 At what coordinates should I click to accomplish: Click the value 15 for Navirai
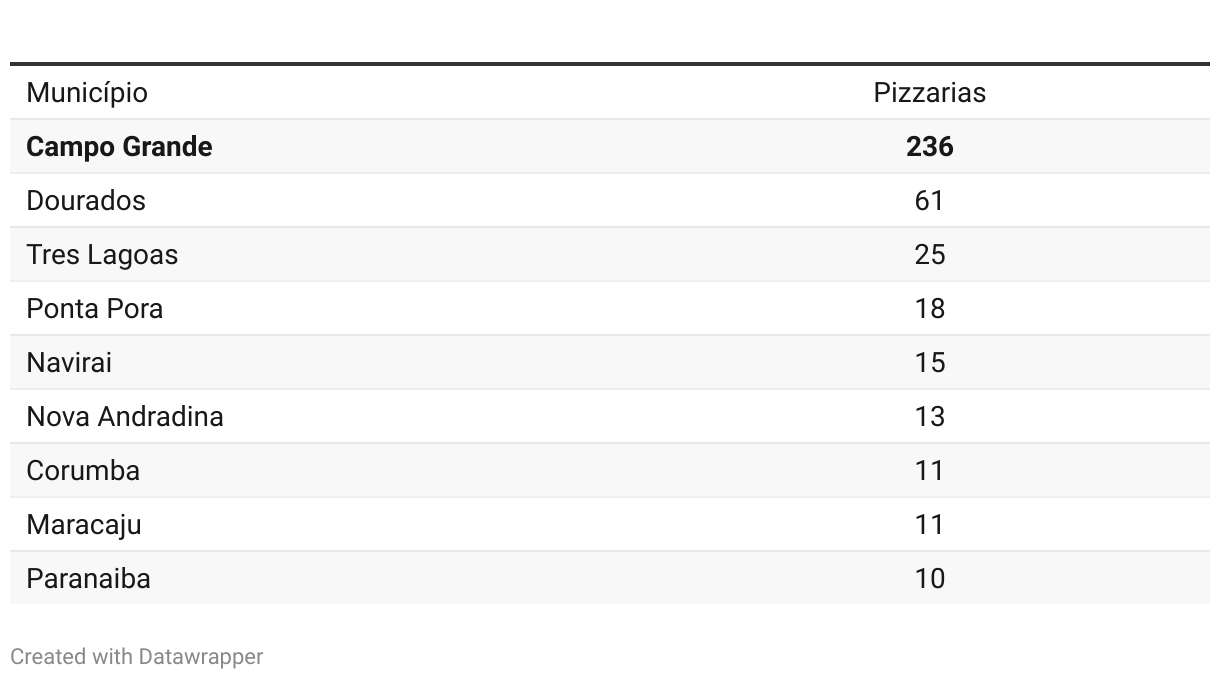[x=929, y=363]
